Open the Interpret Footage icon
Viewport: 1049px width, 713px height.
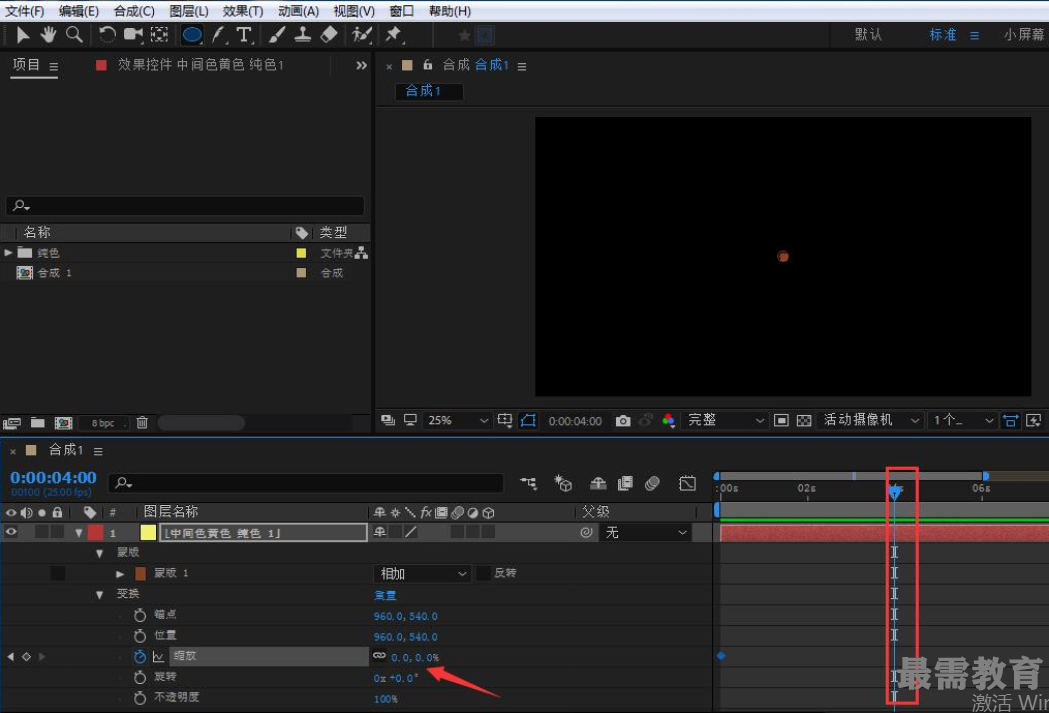coord(12,423)
